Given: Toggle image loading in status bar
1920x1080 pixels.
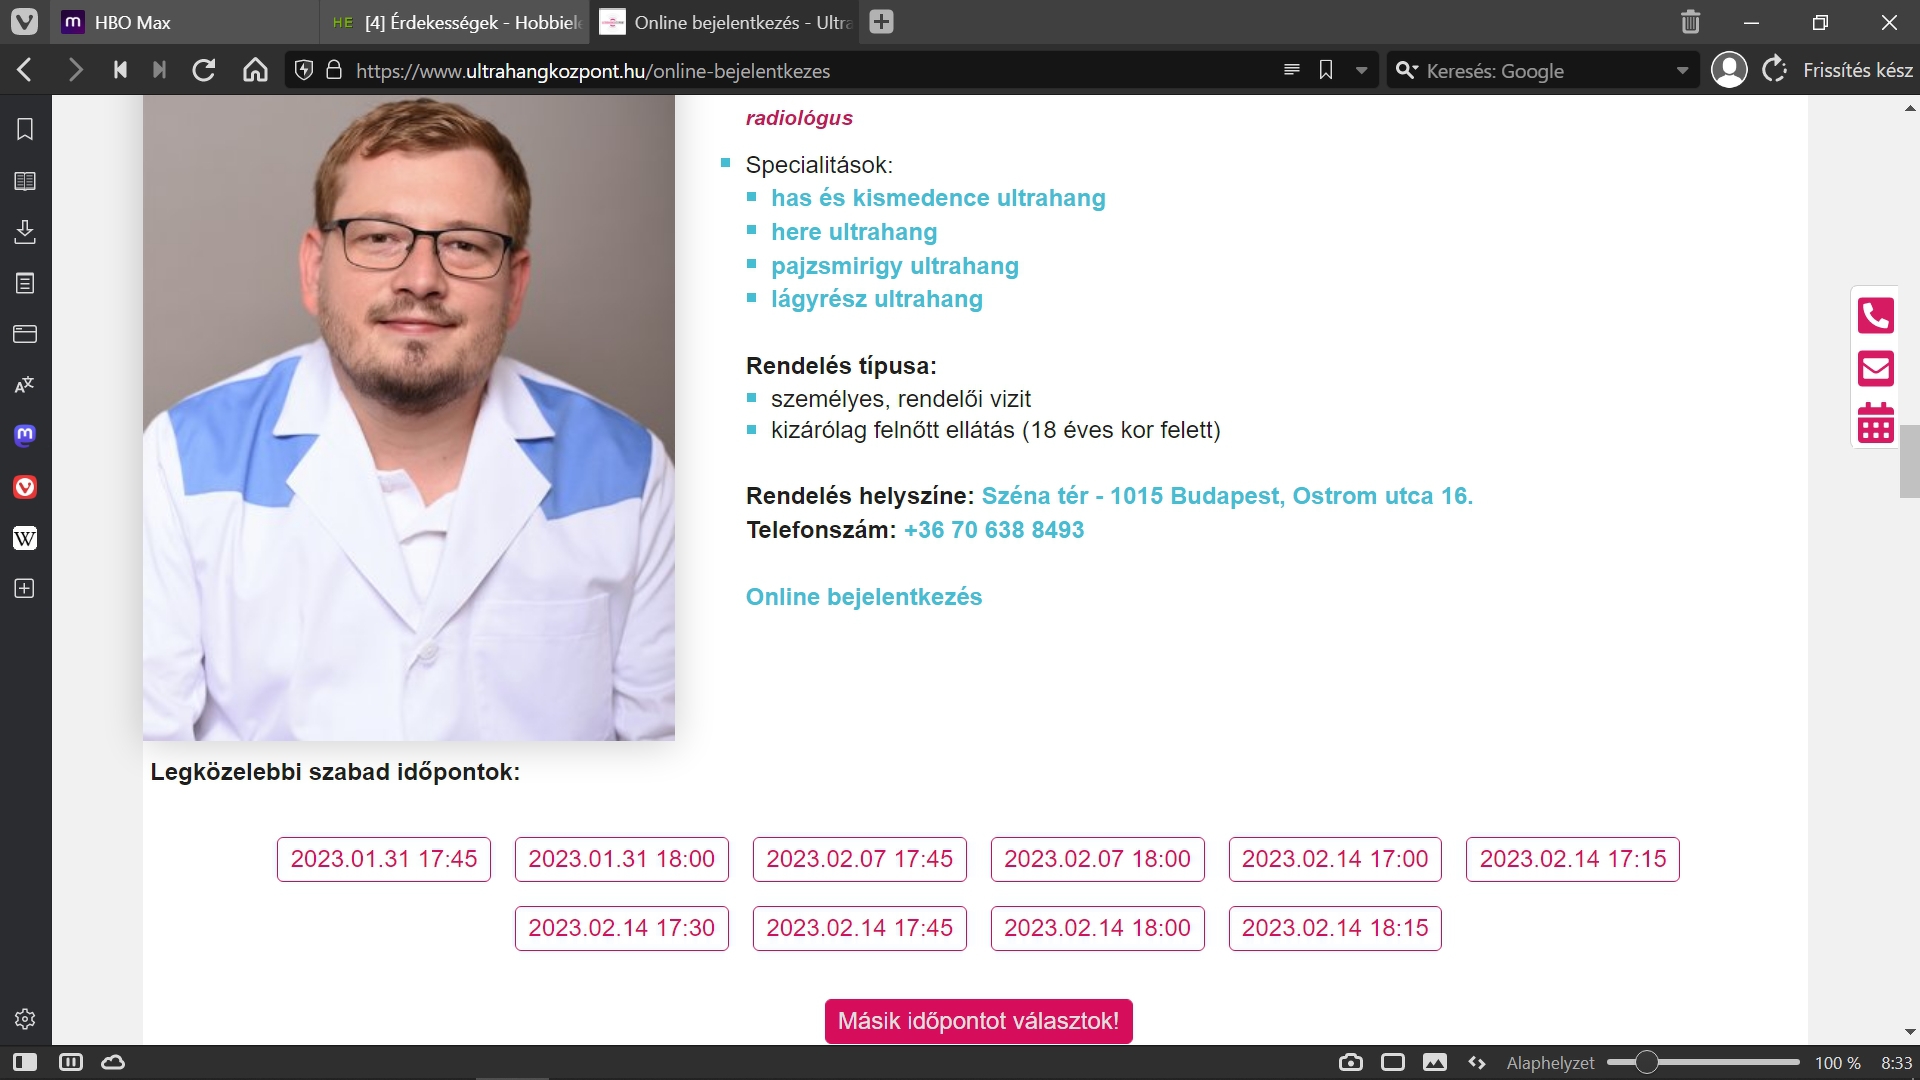Looking at the screenshot, I should tap(1435, 1062).
